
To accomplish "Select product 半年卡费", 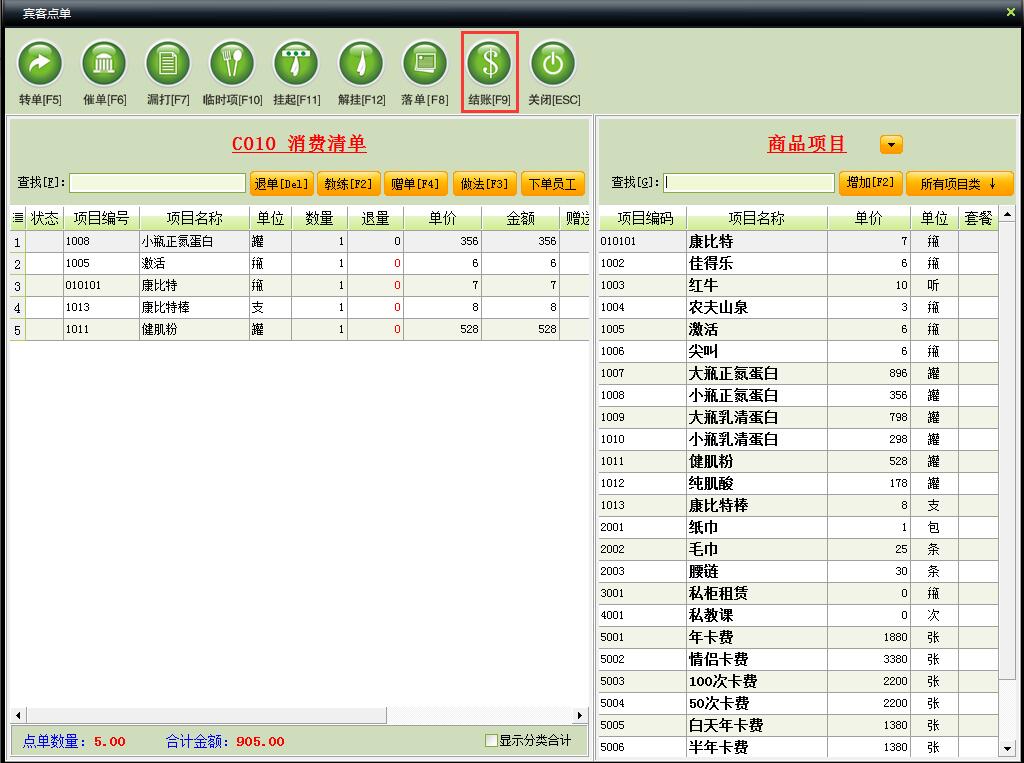I will point(798,747).
